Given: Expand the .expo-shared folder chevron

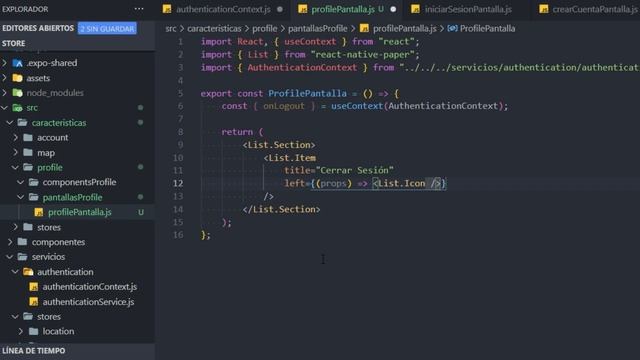Looking at the screenshot, I should [x=5, y=63].
